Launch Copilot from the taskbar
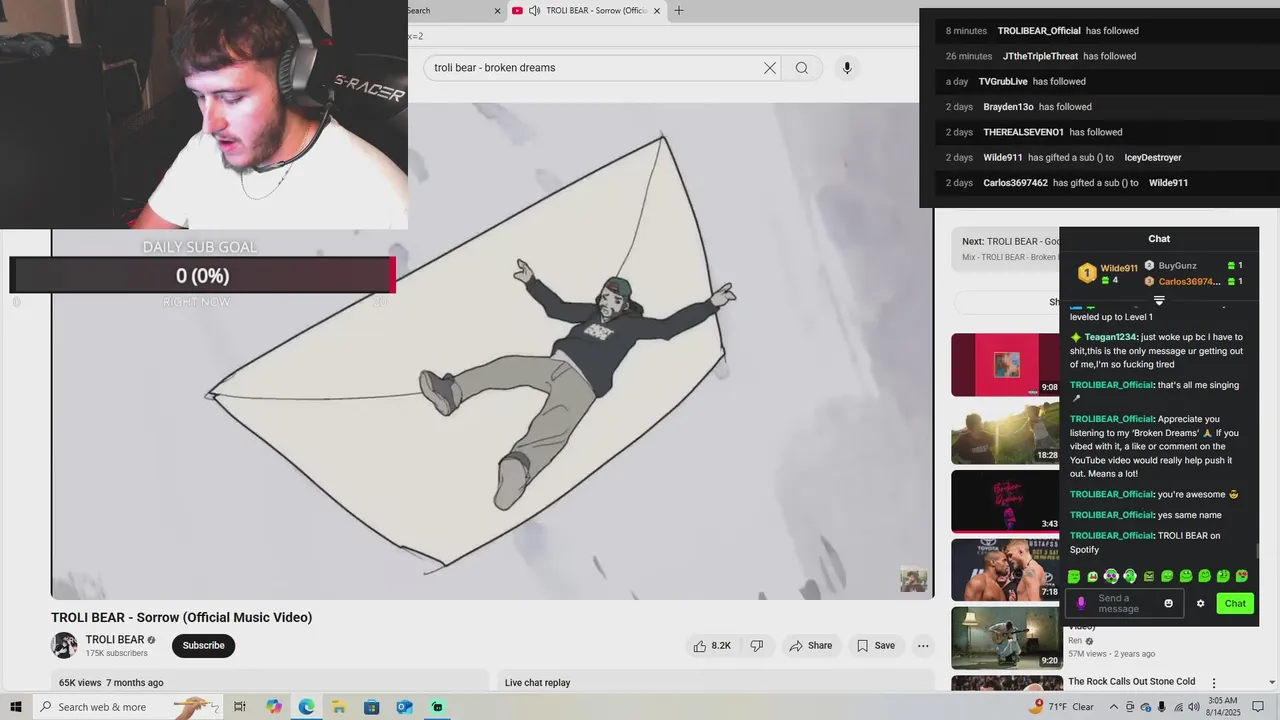This screenshot has height=720, width=1280. [x=274, y=707]
